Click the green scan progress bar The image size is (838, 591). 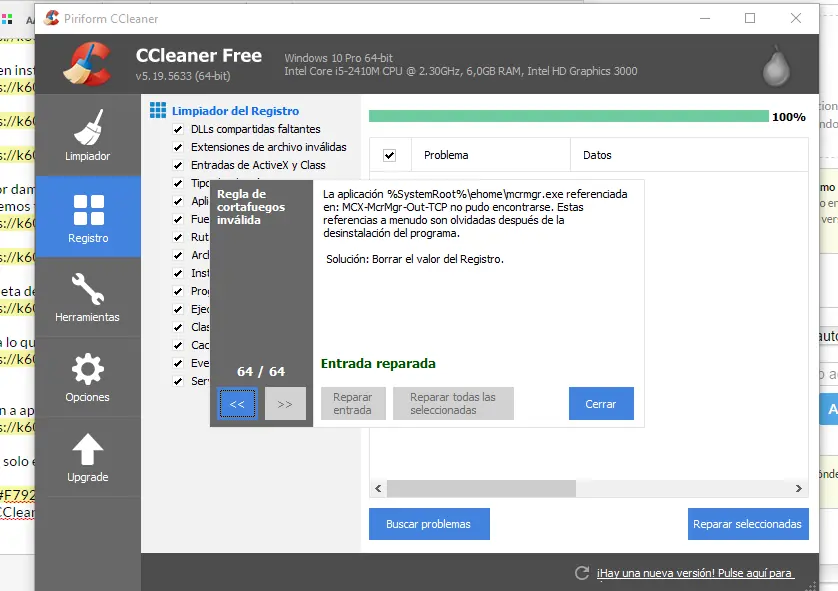click(569, 116)
